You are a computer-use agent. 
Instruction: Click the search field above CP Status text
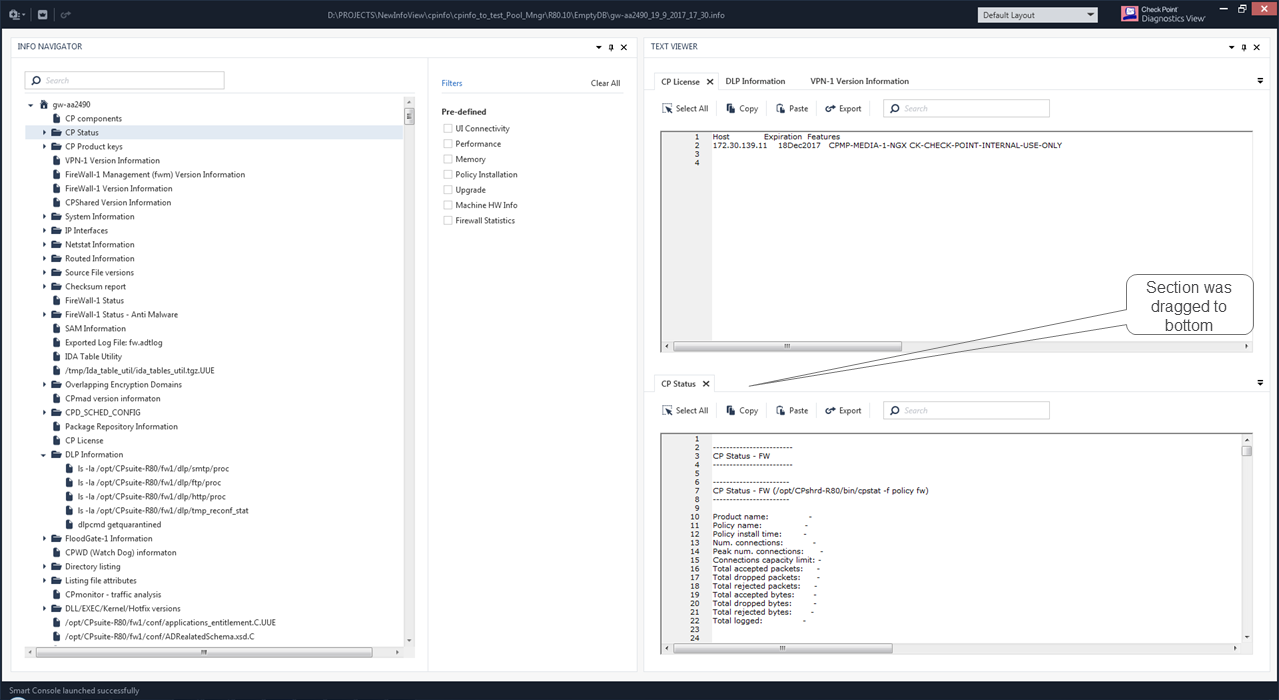click(x=966, y=410)
